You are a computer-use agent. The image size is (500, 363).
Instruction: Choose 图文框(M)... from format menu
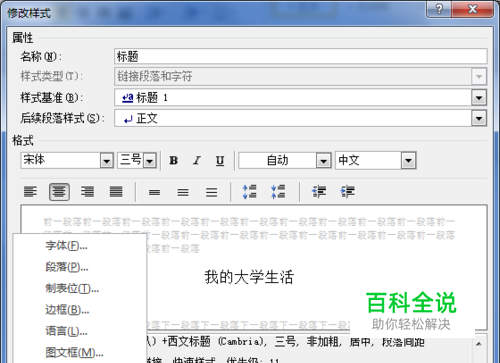pyautogui.click(x=74, y=352)
